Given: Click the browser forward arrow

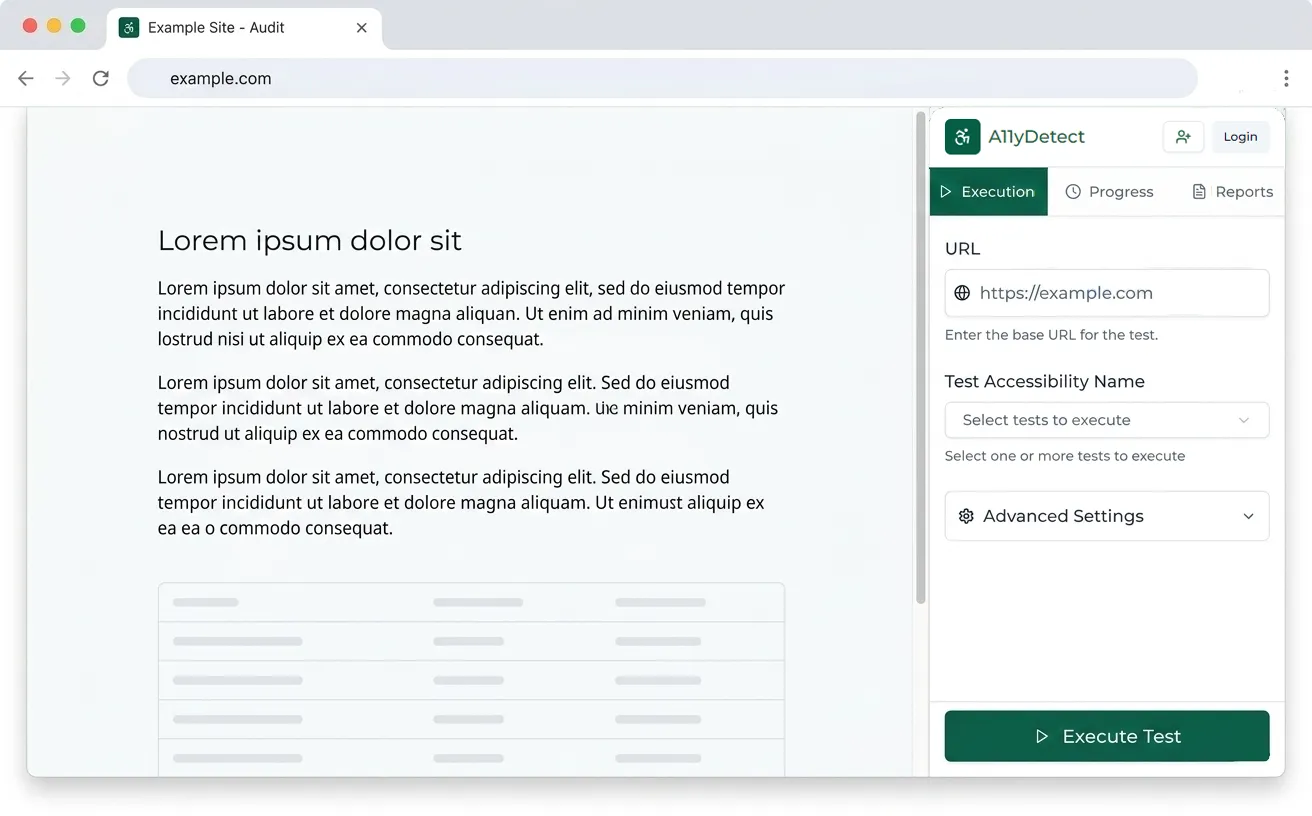Looking at the screenshot, I should point(63,78).
